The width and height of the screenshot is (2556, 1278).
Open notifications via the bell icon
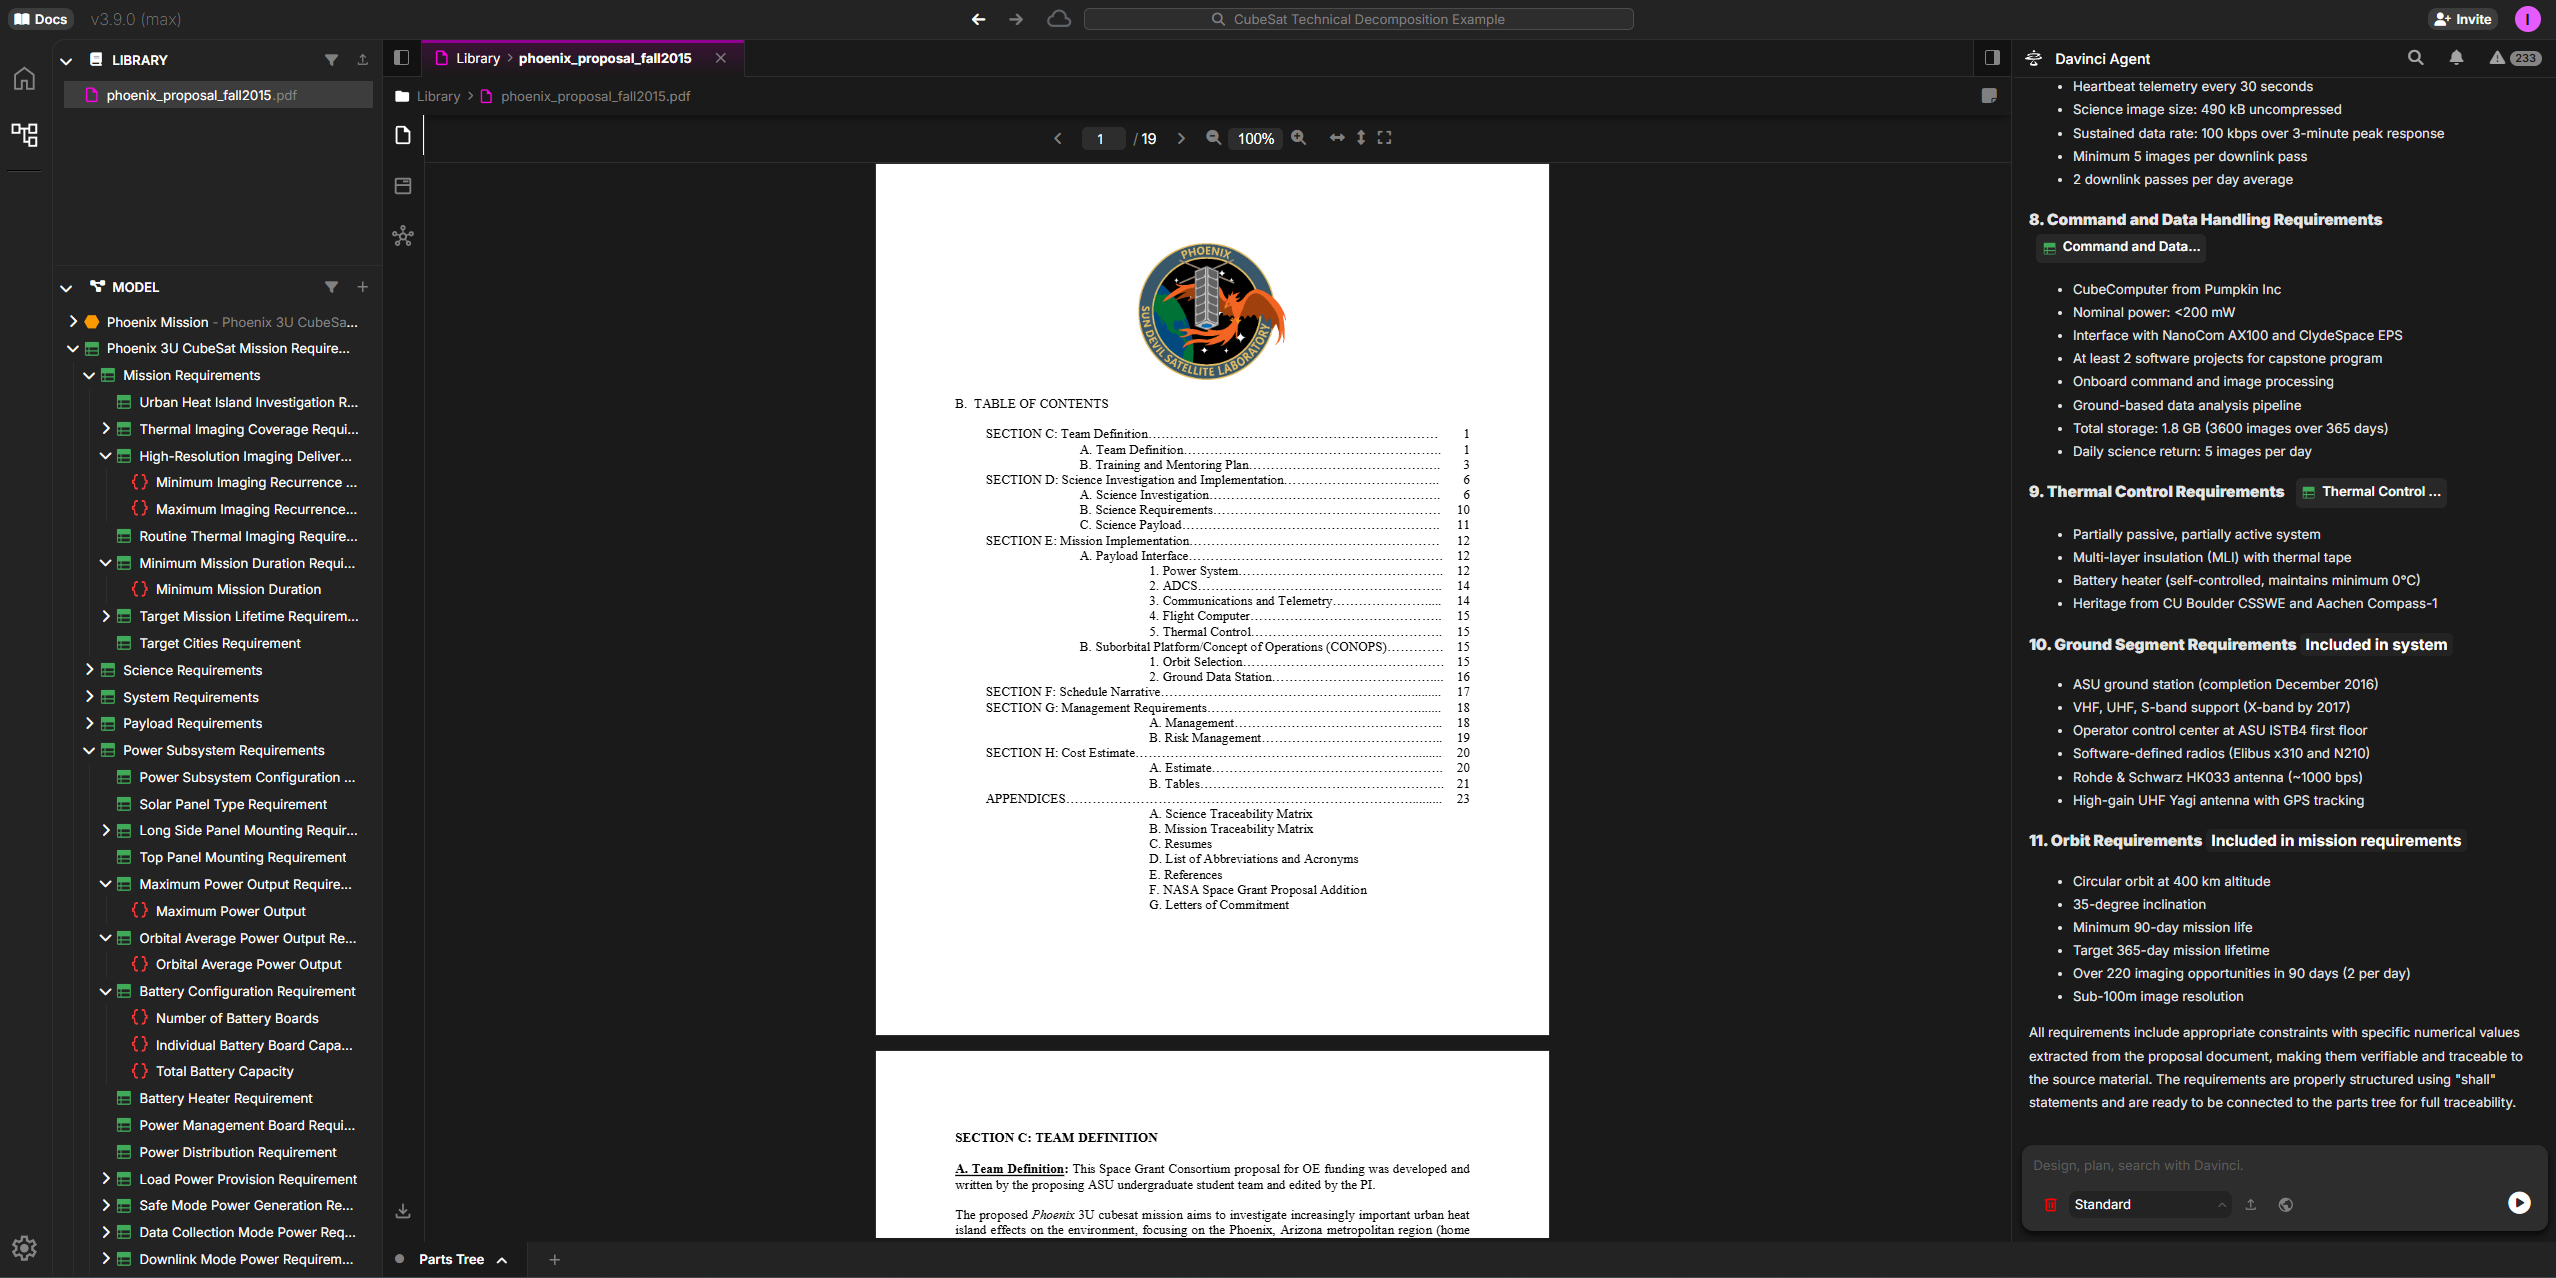pos(2457,58)
